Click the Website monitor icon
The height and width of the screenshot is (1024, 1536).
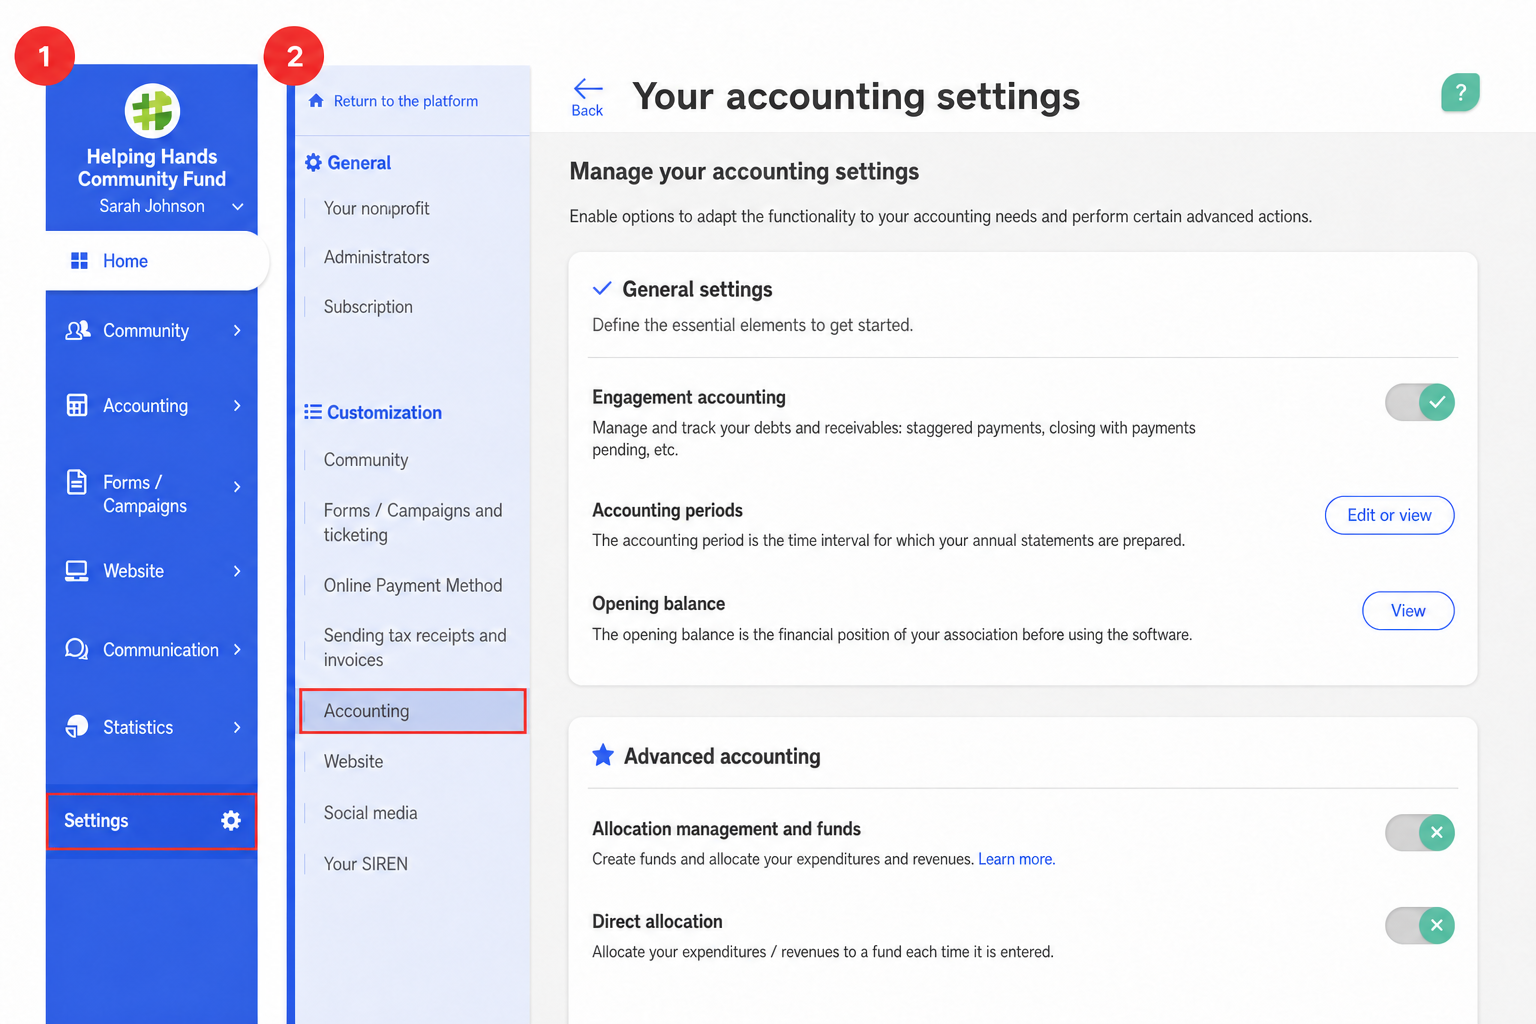coord(77,571)
